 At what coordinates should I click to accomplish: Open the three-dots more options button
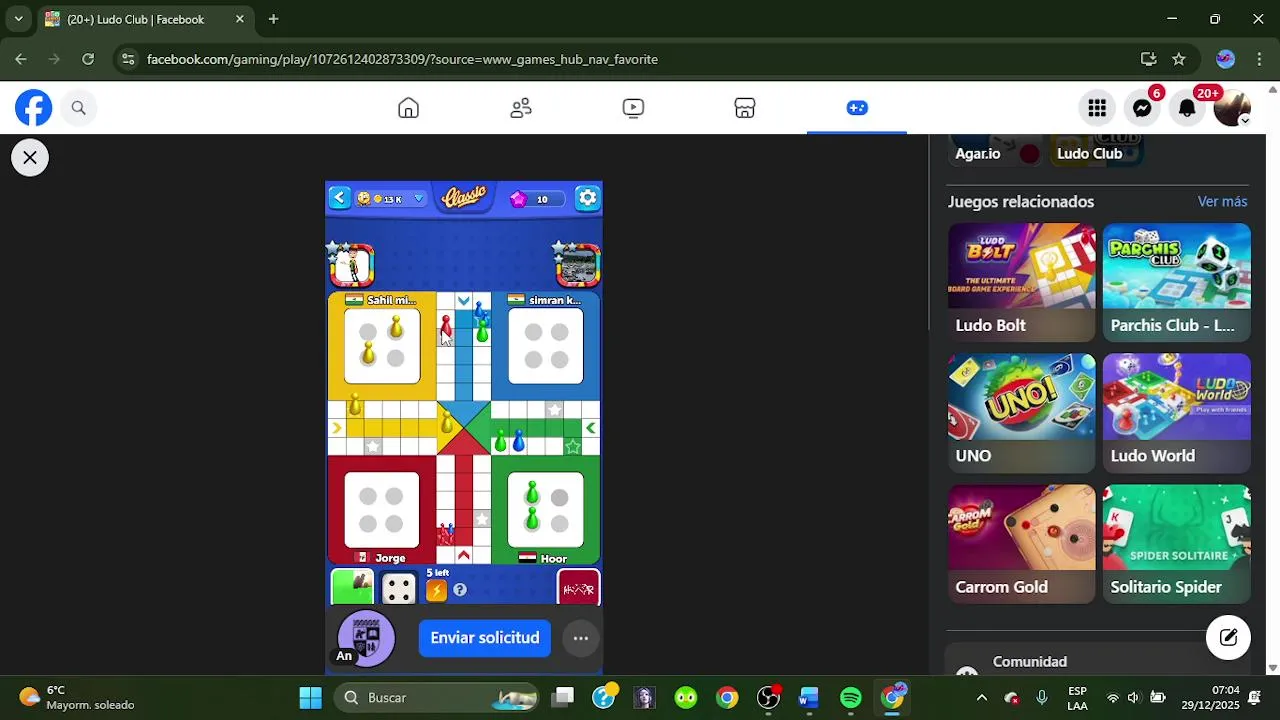point(581,638)
